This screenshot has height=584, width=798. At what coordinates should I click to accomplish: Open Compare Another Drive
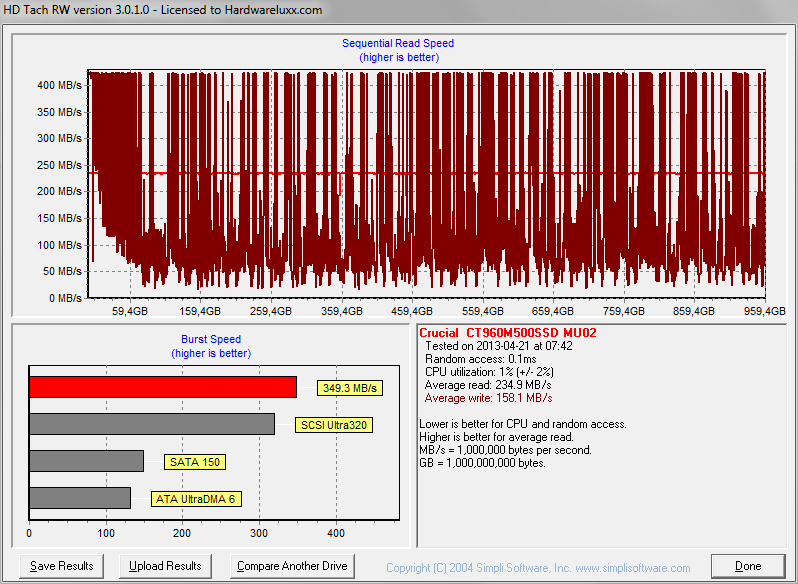point(292,566)
